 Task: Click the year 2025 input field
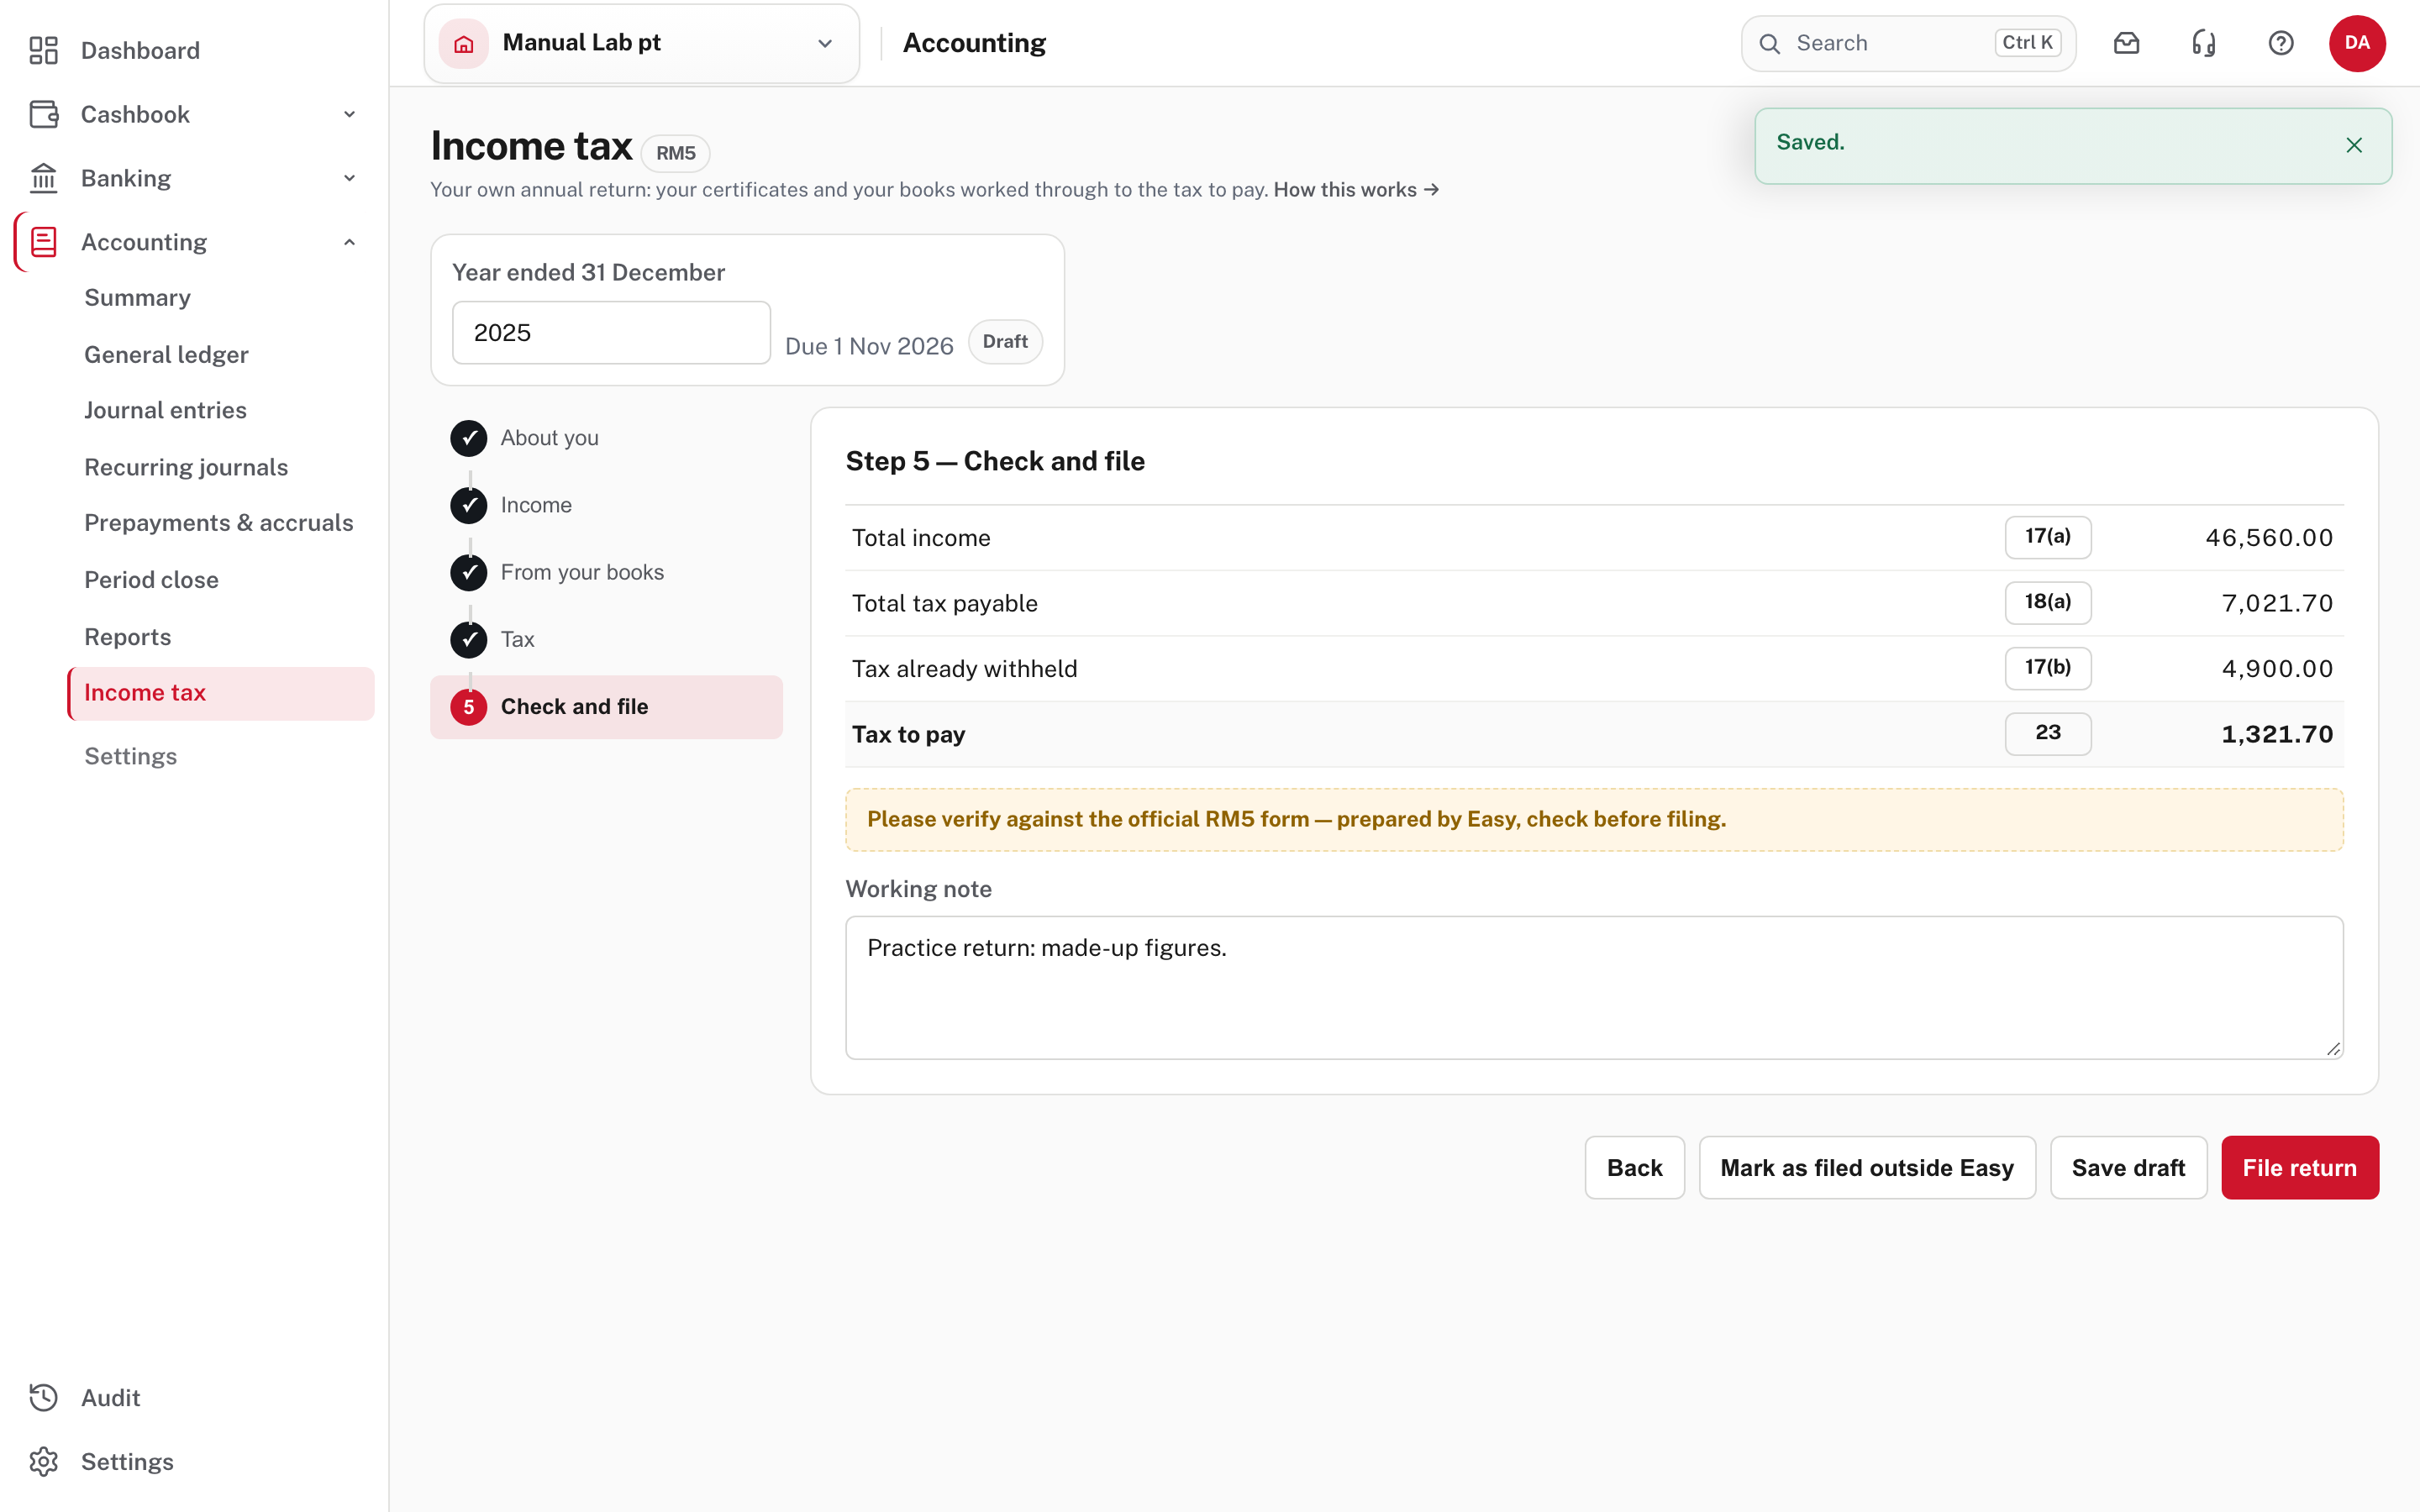click(611, 333)
